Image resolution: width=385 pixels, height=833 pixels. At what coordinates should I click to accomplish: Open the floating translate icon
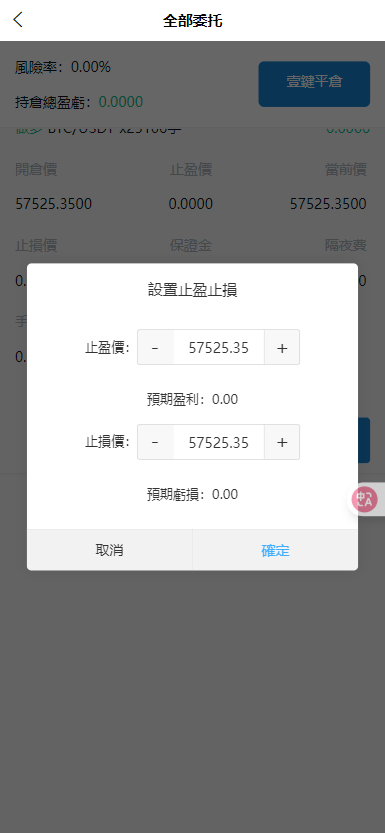coord(365,500)
